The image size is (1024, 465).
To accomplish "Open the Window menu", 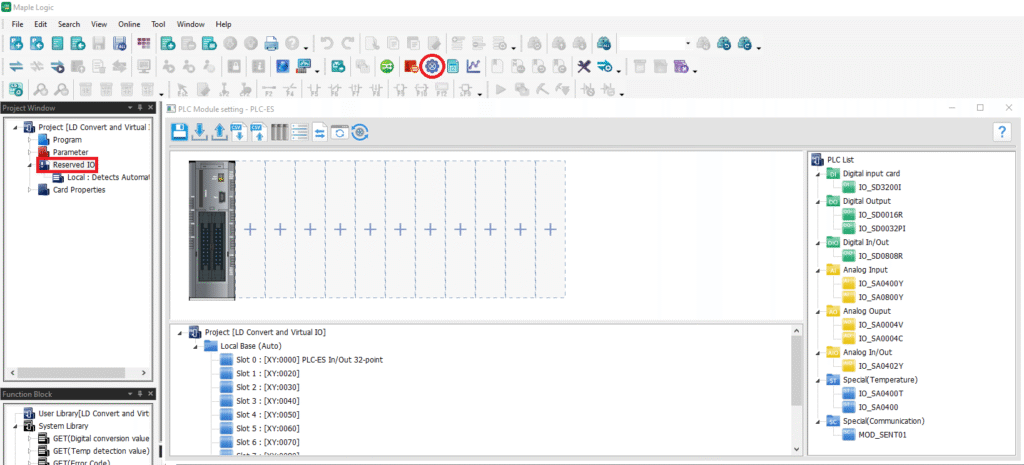I will click(191, 24).
